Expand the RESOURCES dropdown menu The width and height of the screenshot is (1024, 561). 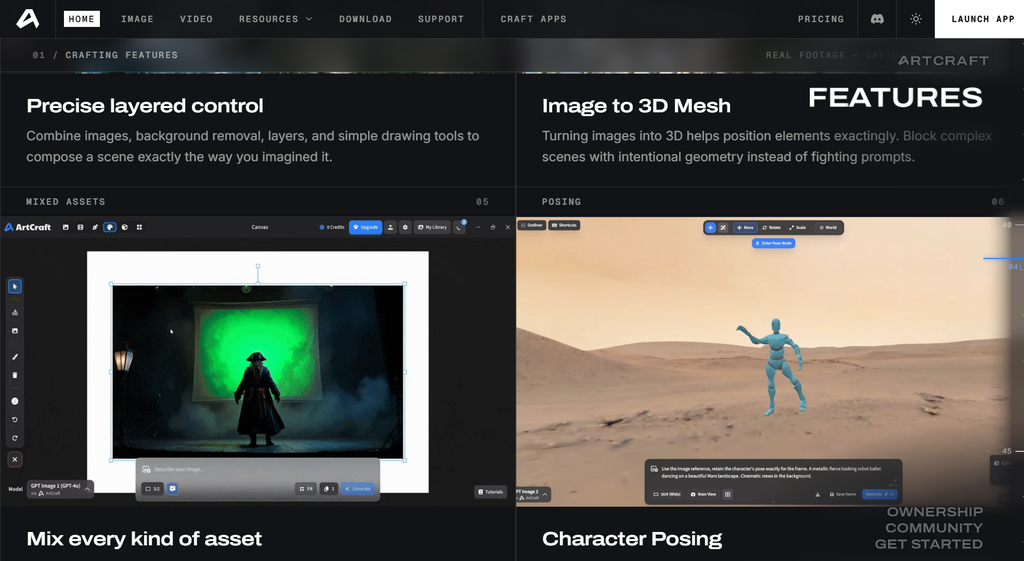tap(275, 19)
